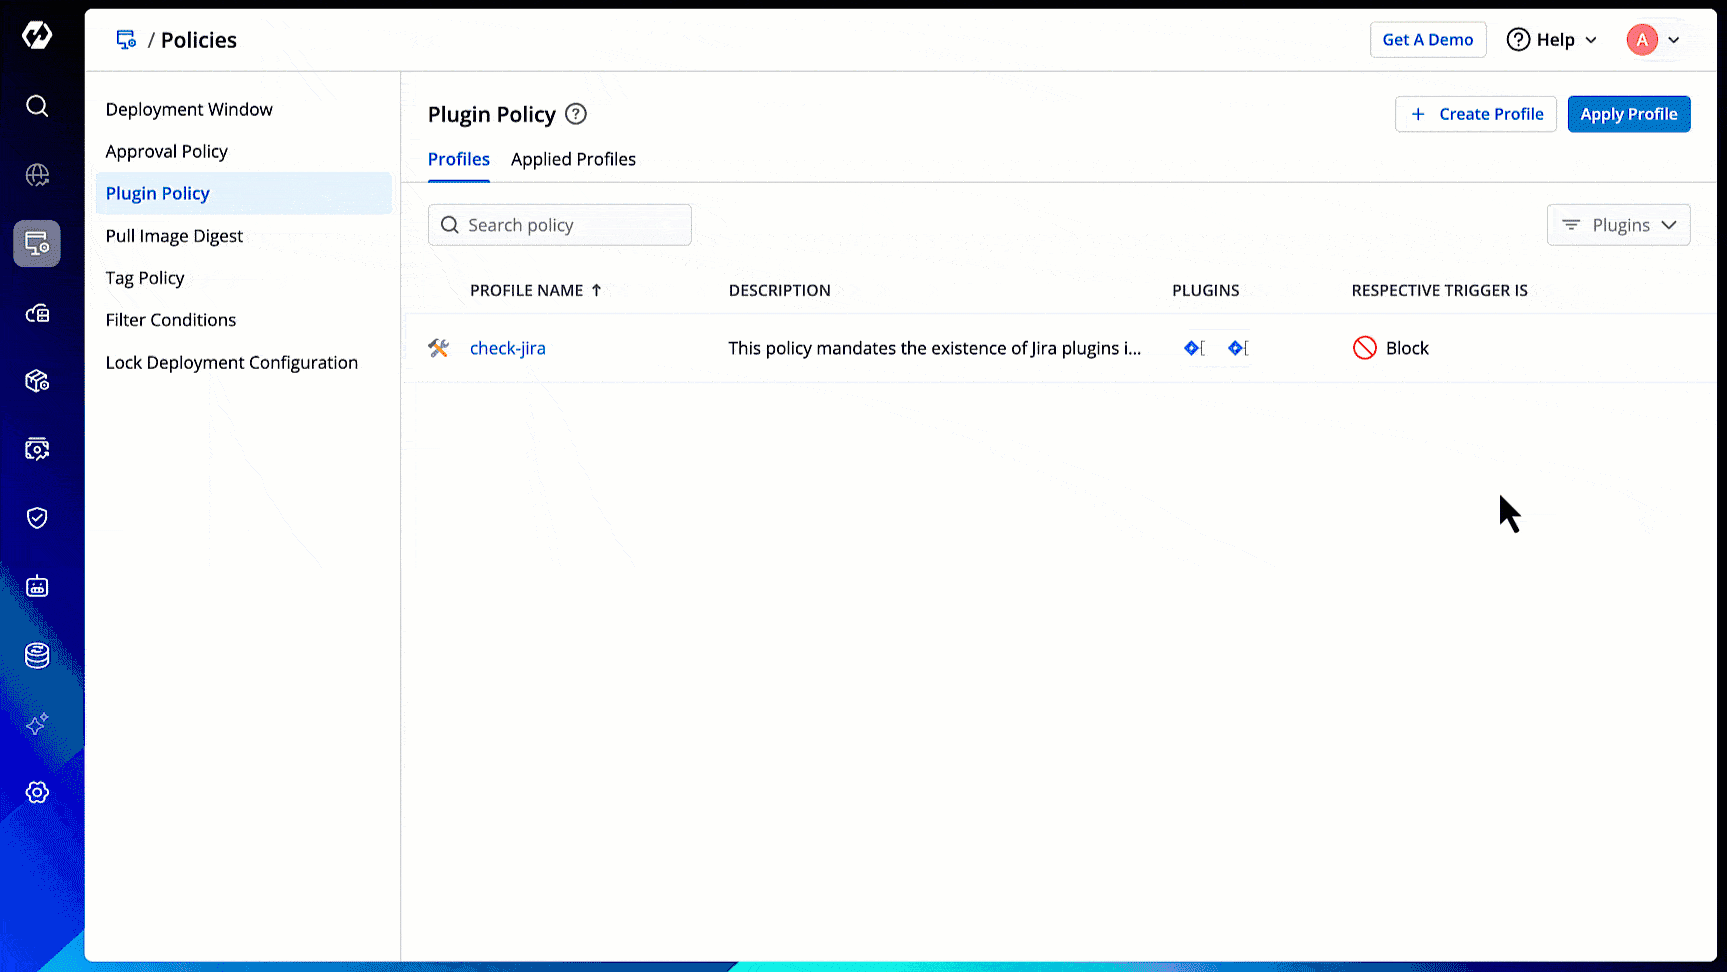
Task: Open Lock Deployment Configuration policy
Action: click(232, 363)
